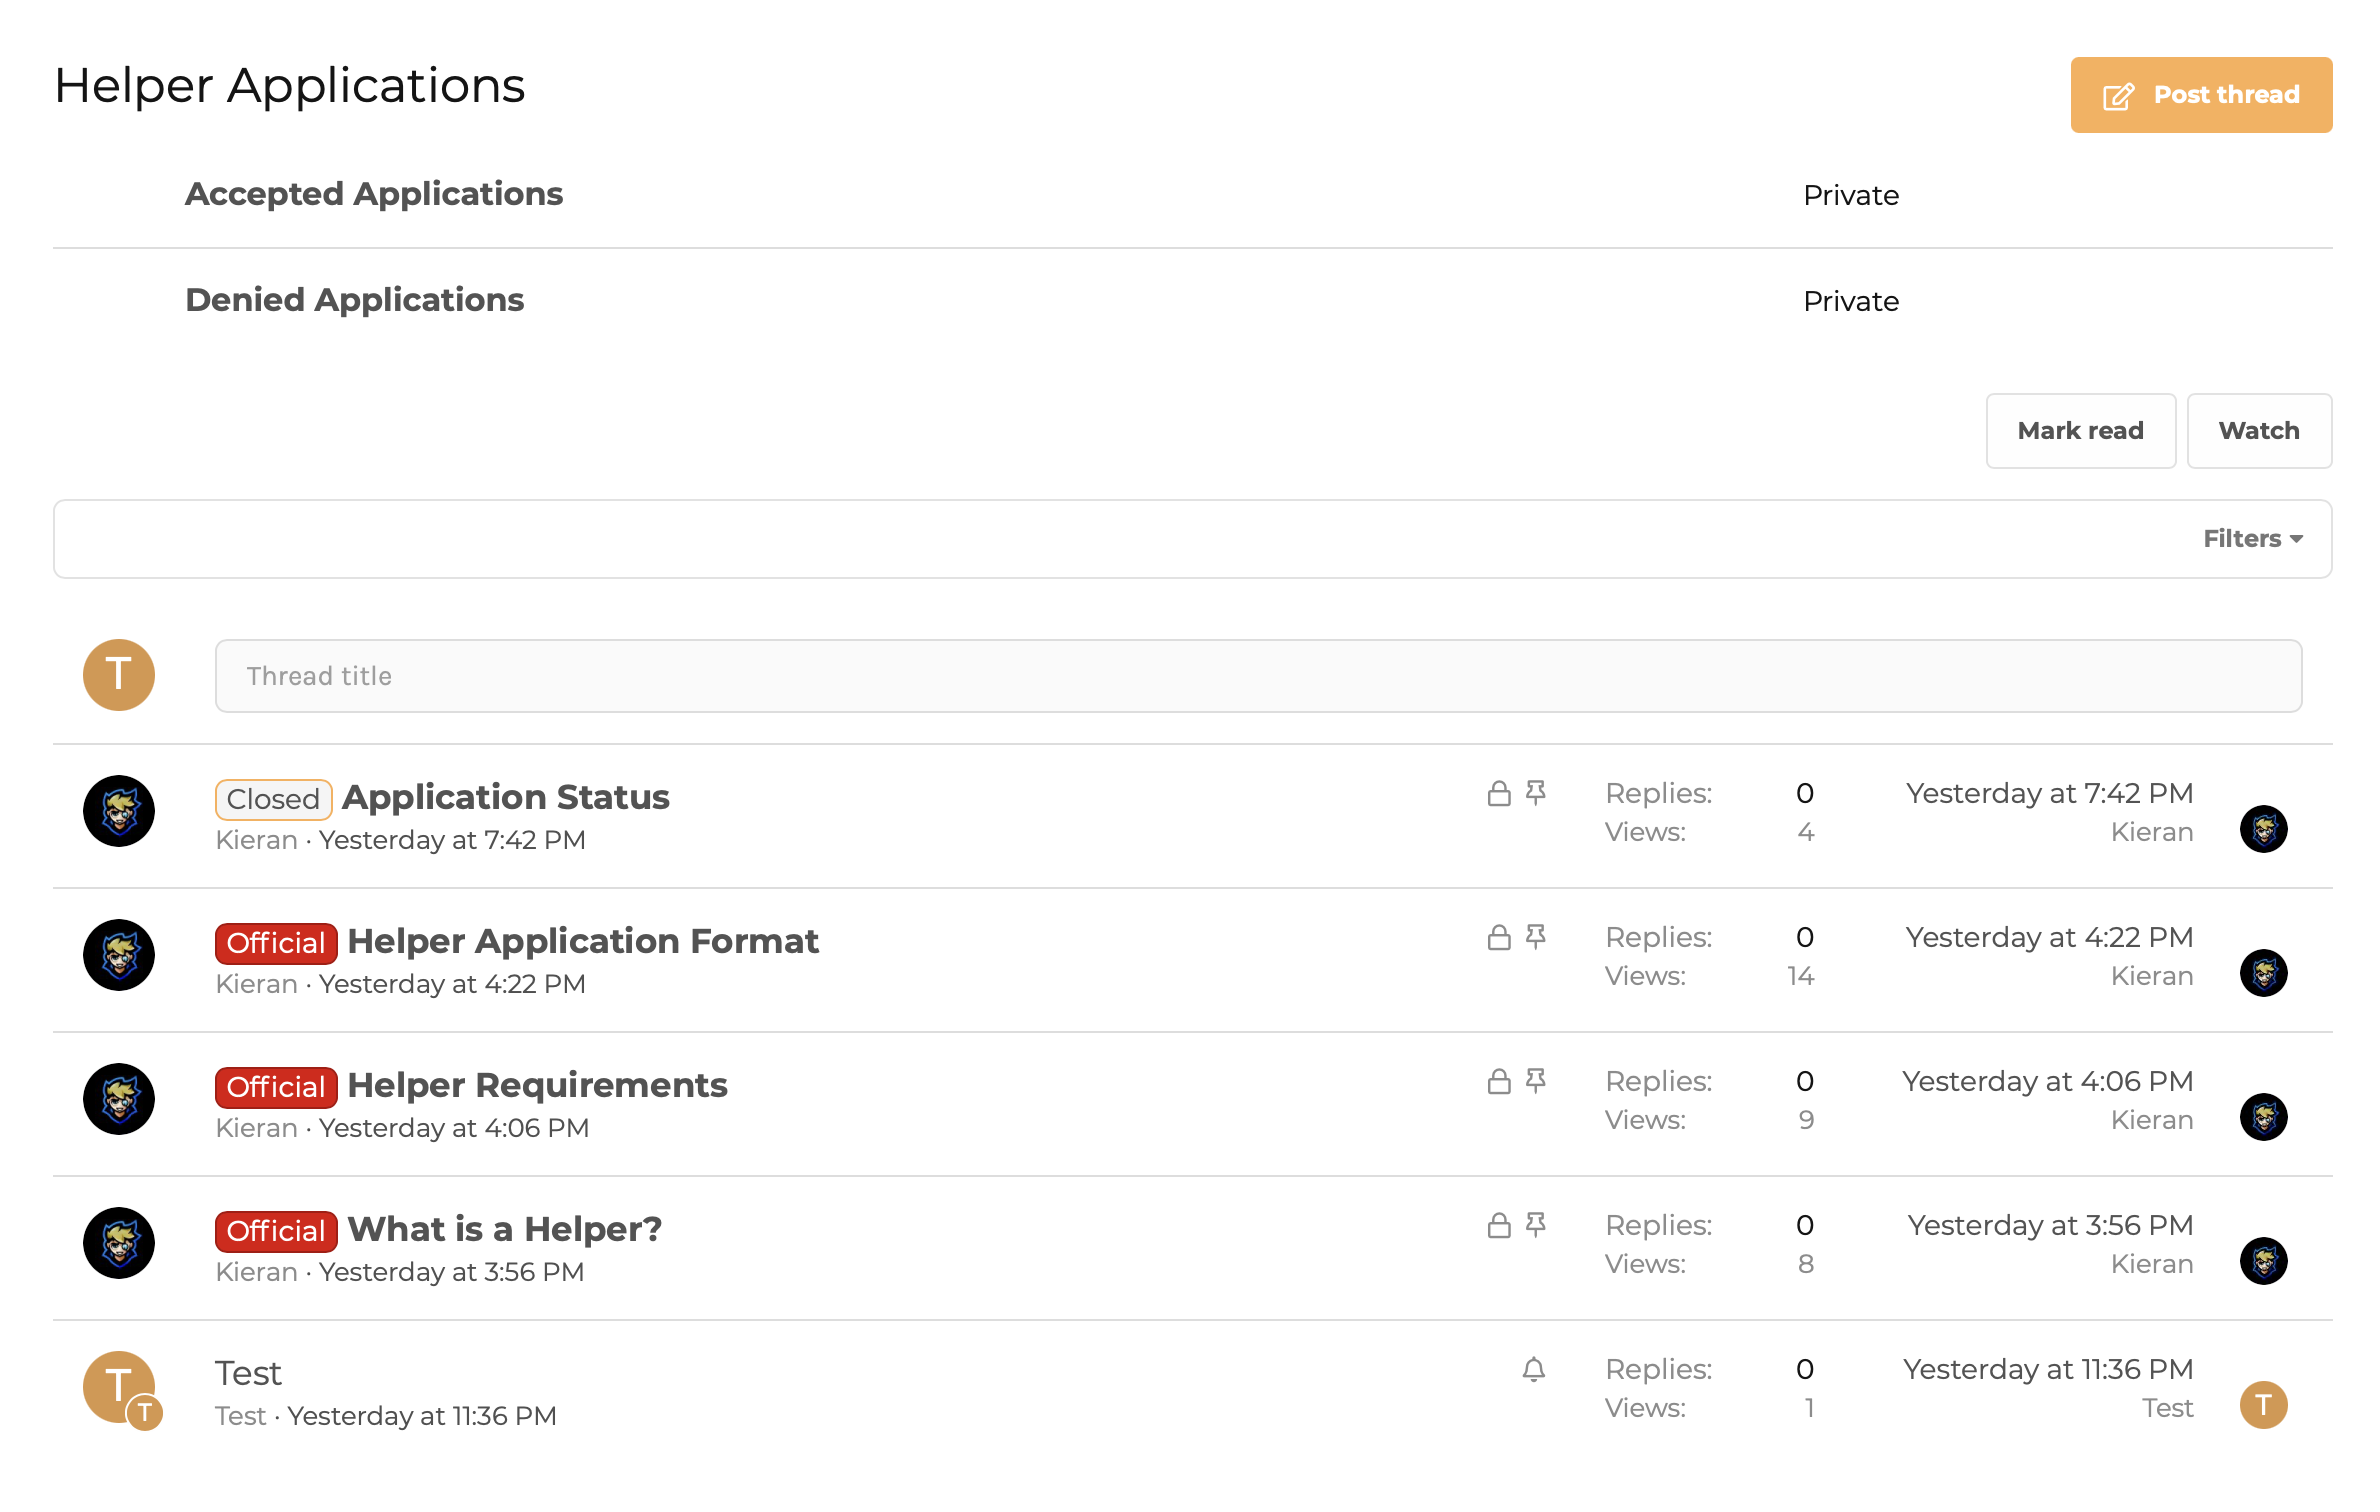Click the bell icon on Test thread
The height and width of the screenshot is (1512, 2380).
tap(1533, 1369)
